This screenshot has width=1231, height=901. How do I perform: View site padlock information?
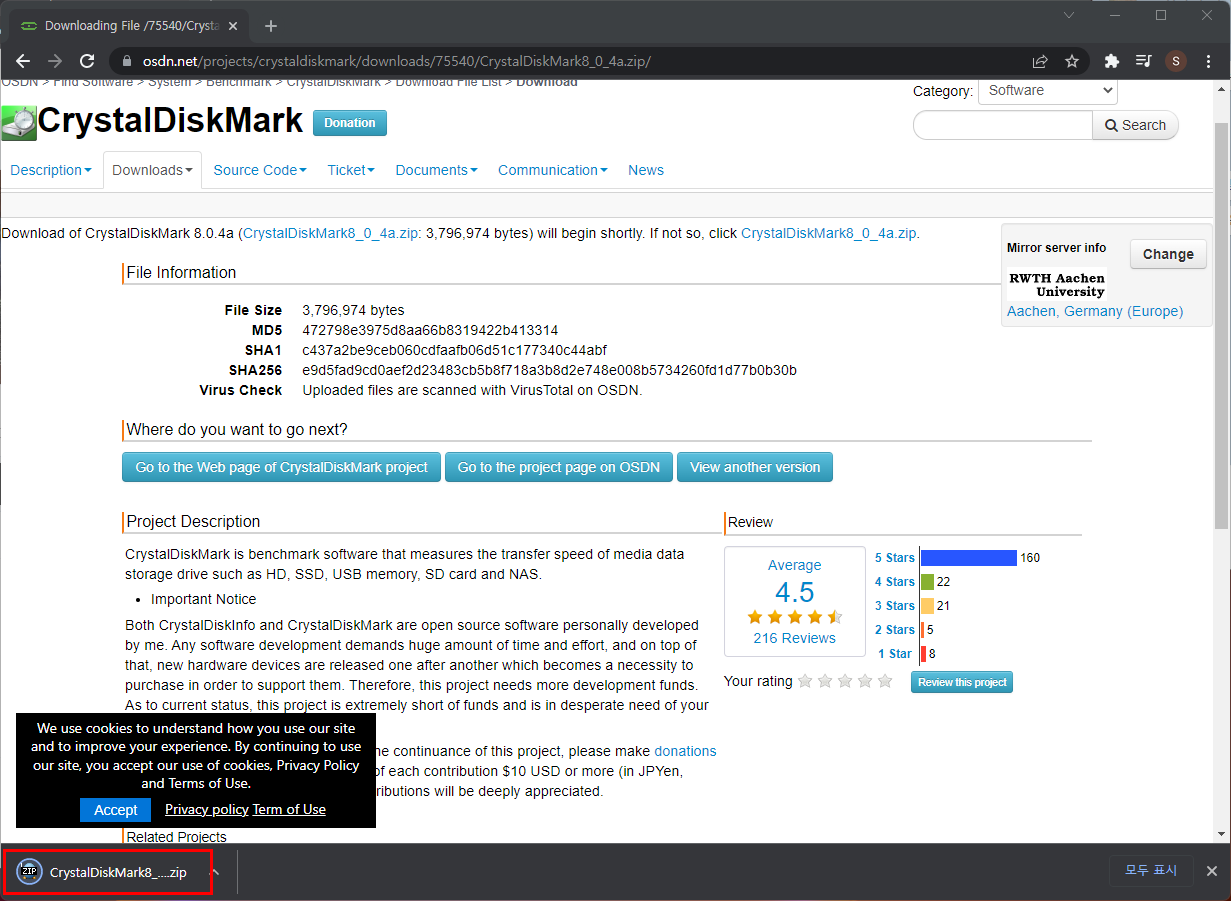125,61
